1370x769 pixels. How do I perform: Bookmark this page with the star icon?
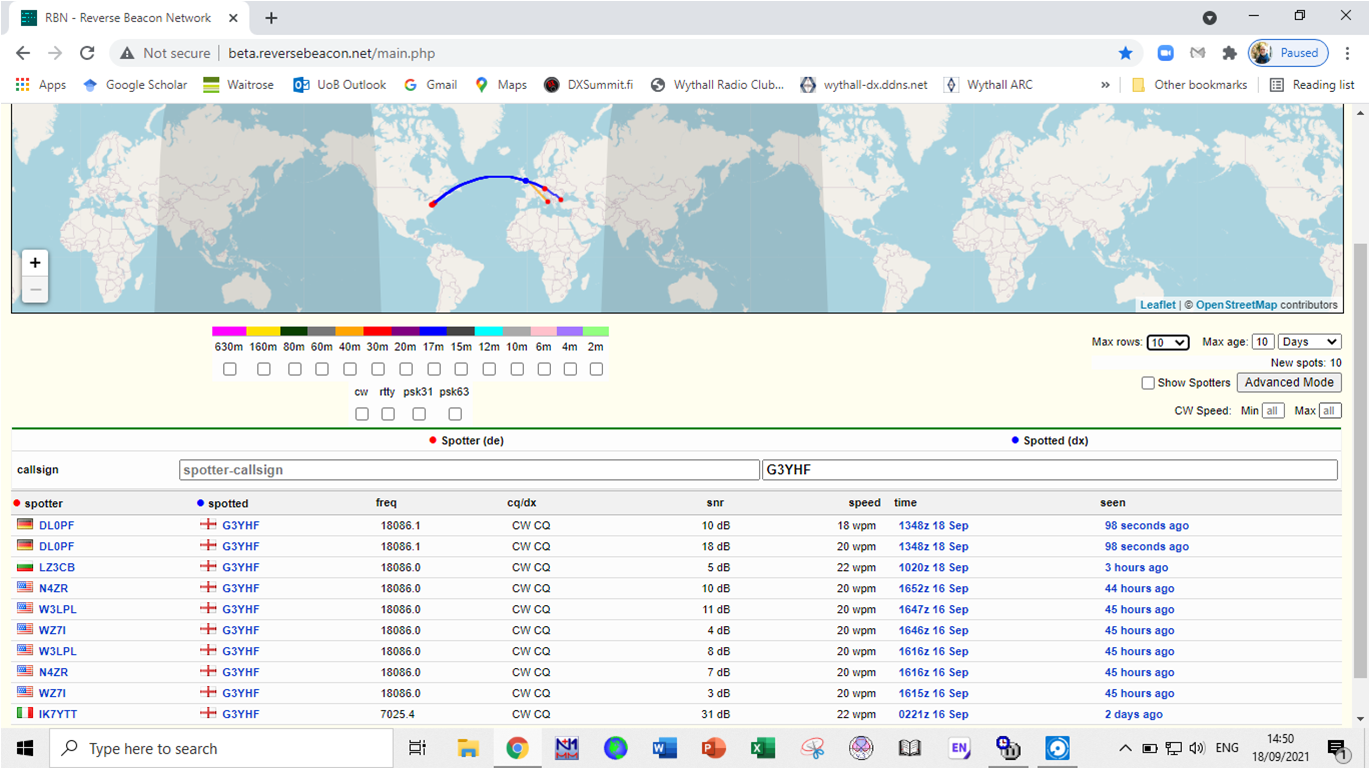(x=1125, y=53)
